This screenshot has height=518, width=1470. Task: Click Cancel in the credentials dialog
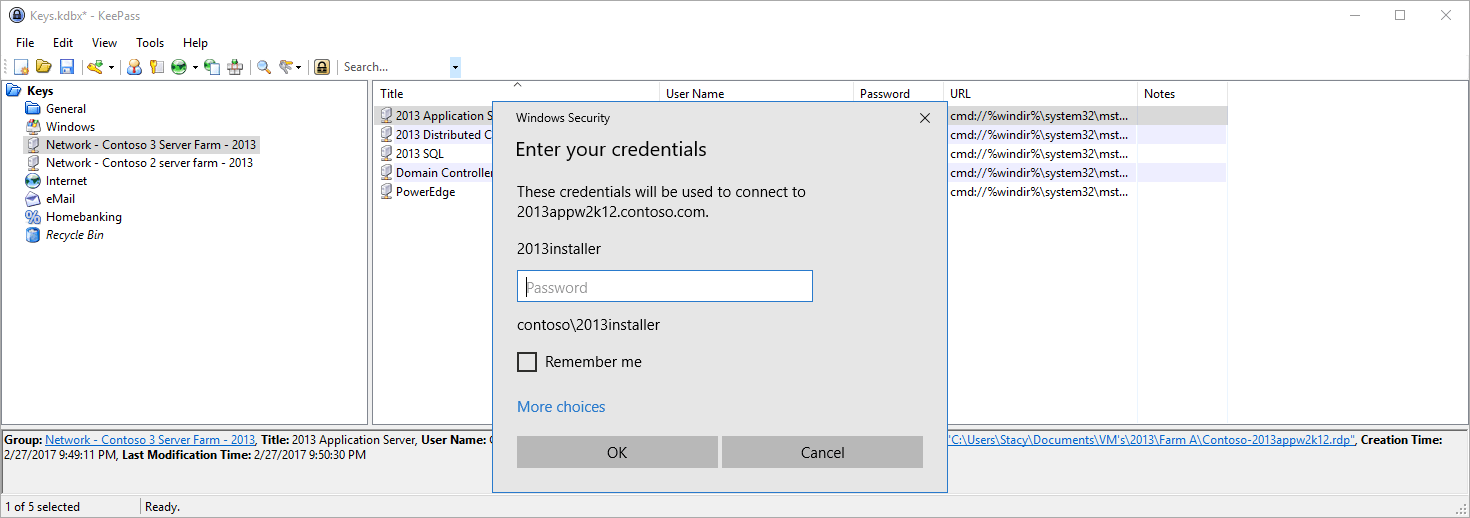[x=822, y=452]
